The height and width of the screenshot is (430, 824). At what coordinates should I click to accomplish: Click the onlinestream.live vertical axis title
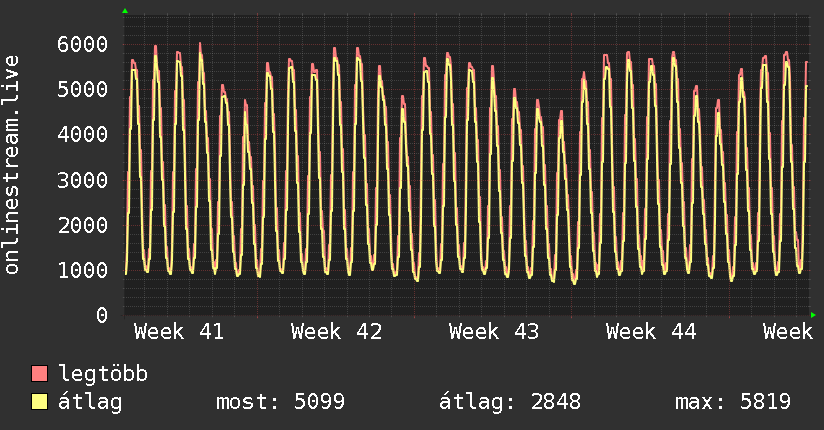(x=12, y=165)
